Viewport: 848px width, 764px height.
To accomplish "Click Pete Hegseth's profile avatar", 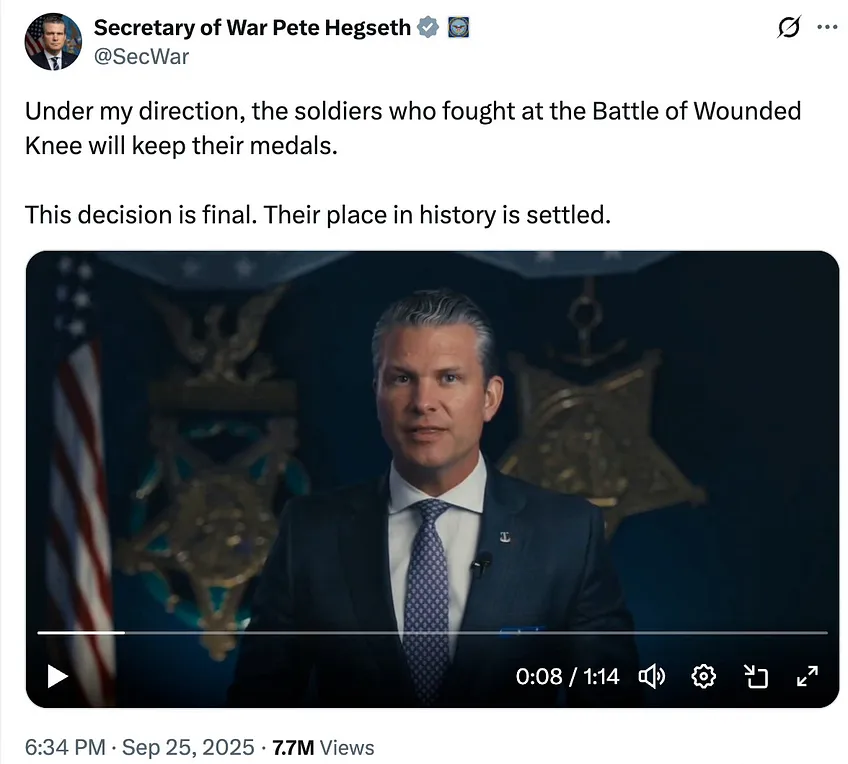I will click(52, 42).
